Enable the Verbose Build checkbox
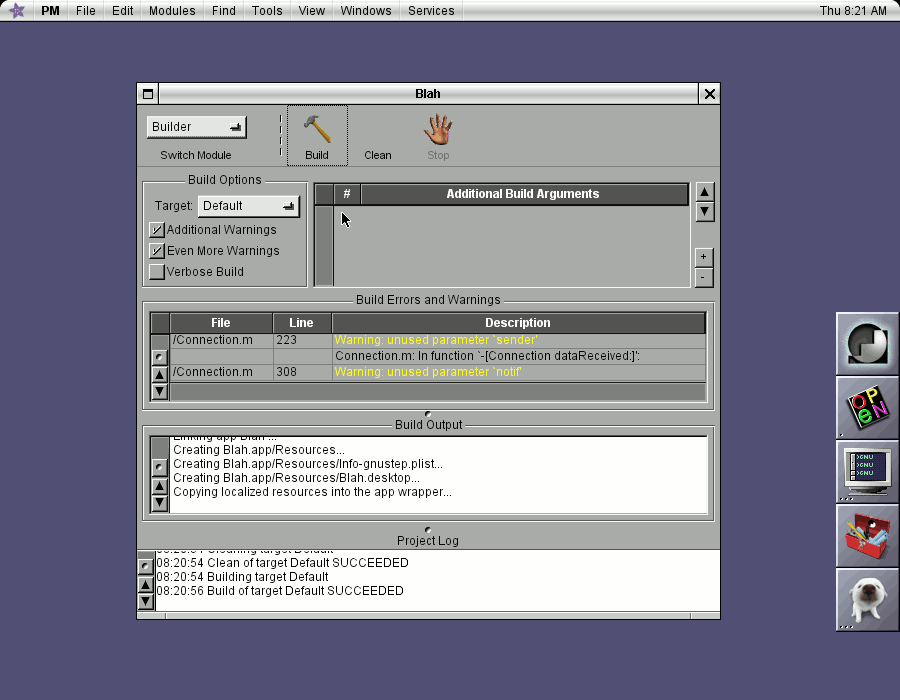Image resolution: width=900 pixels, height=700 pixels. click(157, 271)
